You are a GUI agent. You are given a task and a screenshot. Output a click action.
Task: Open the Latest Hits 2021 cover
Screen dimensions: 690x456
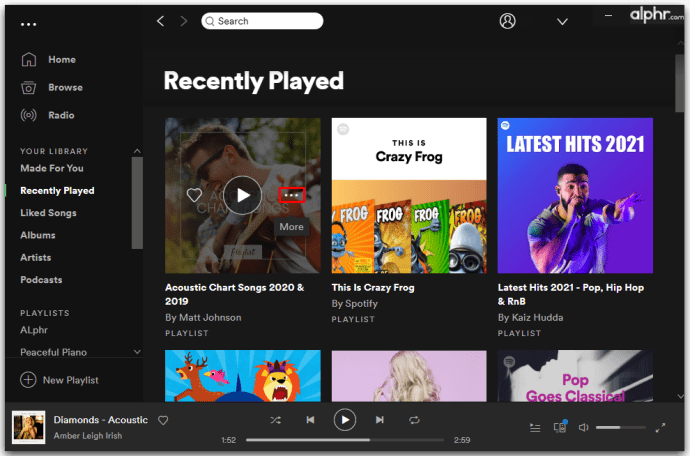[x=575, y=195]
